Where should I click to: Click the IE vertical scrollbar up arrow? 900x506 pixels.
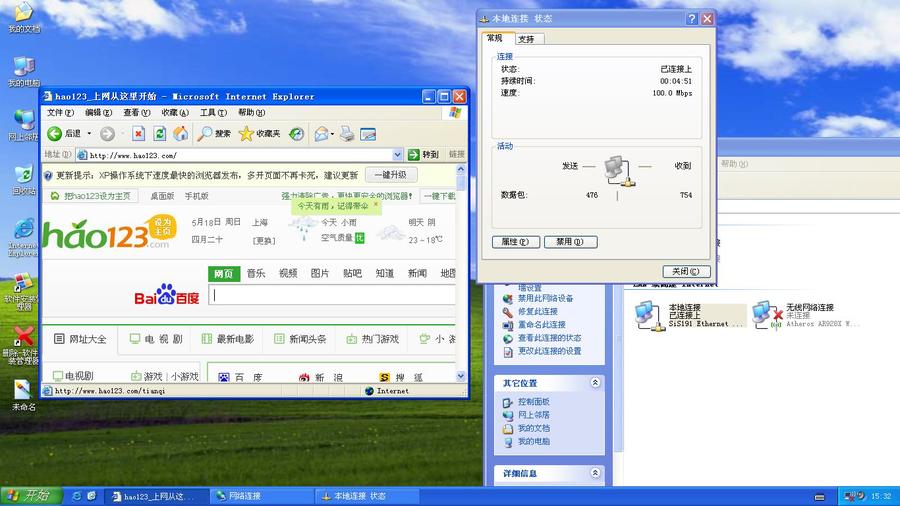coord(460,170)
